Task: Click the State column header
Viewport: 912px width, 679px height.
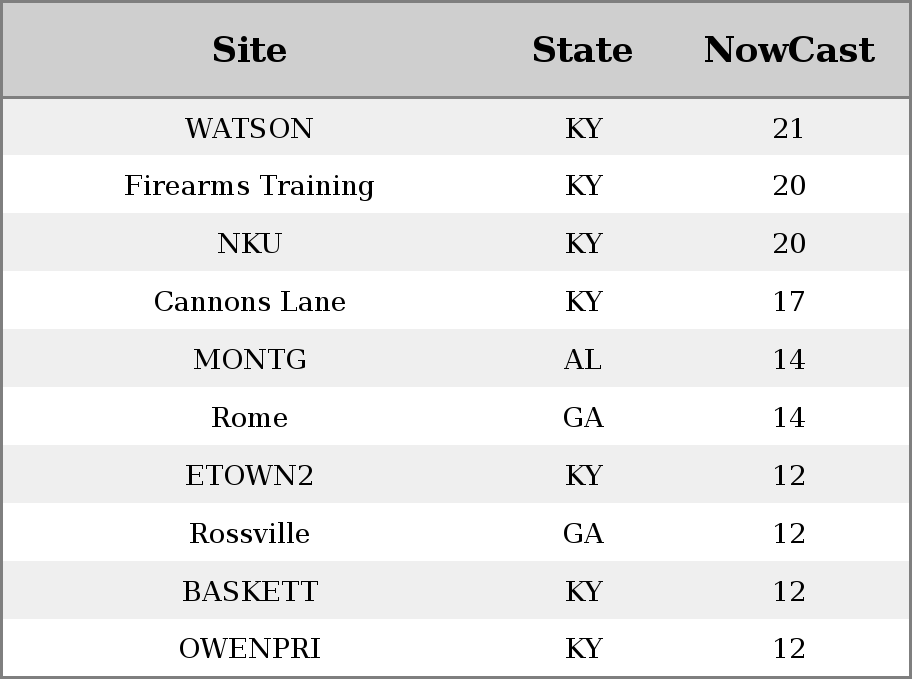Action: click(582, 50)
